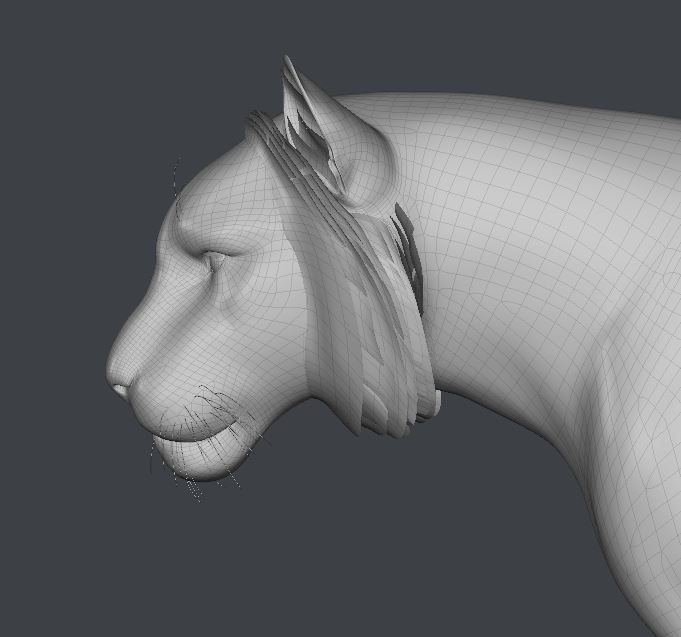Select the eyebrow whisker above the eye

(x=176, y=185)
